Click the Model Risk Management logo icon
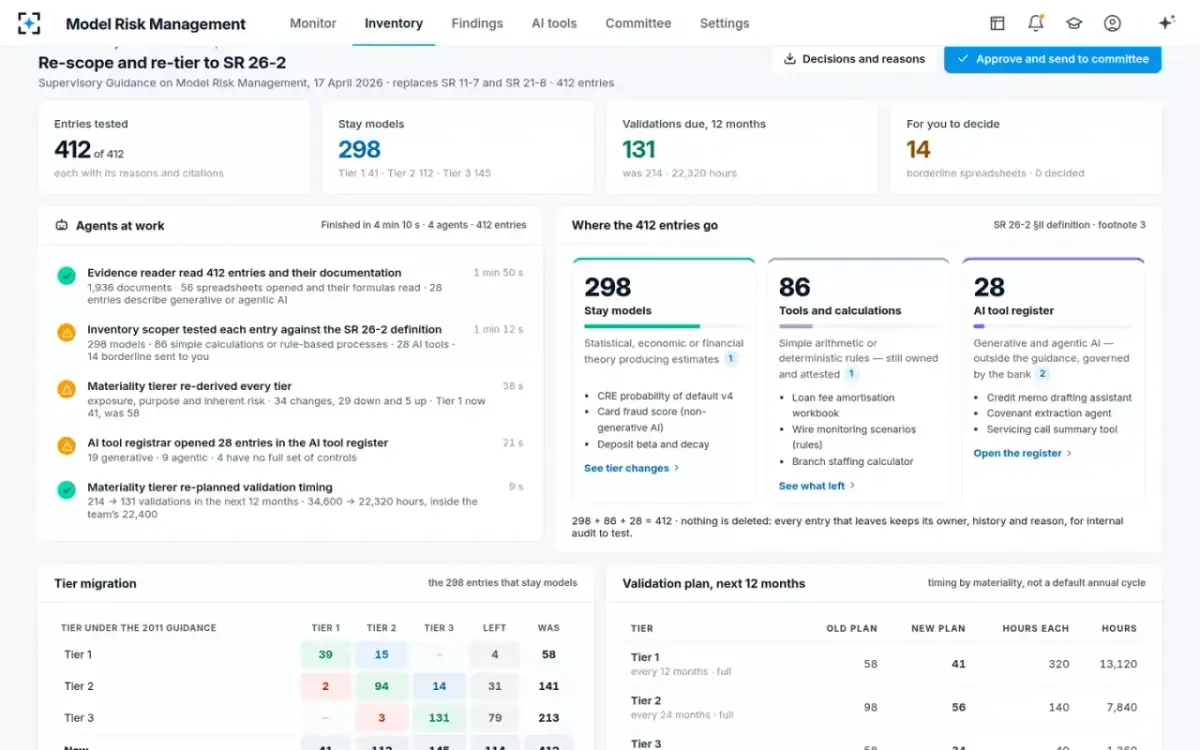Image resolution: width=1200 pixels, height=750 pixels. [29, 23]
